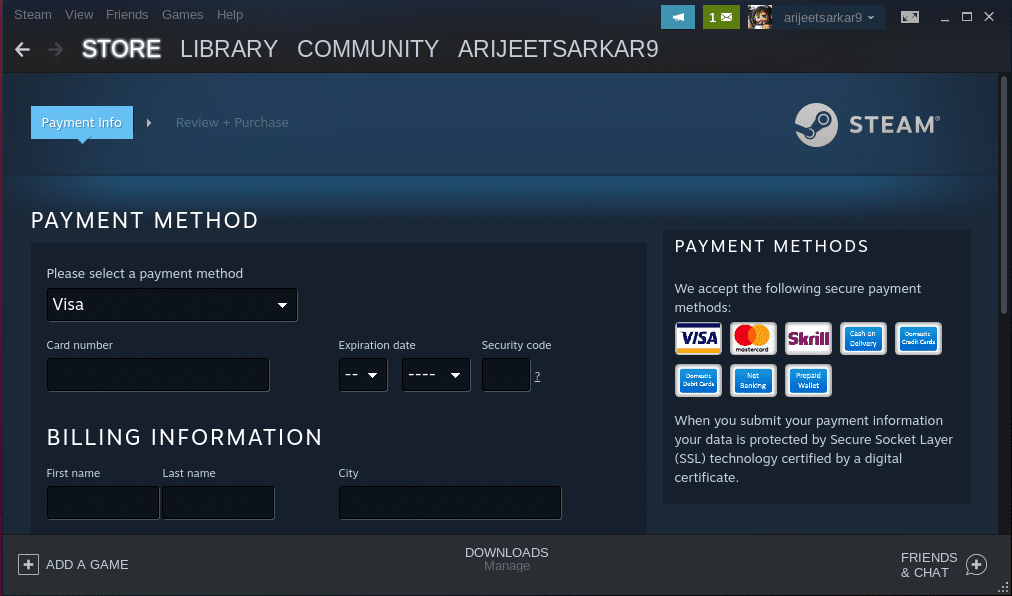Open the Games menu
This screenshot has height=596, width=1012.
pos(183,15)
